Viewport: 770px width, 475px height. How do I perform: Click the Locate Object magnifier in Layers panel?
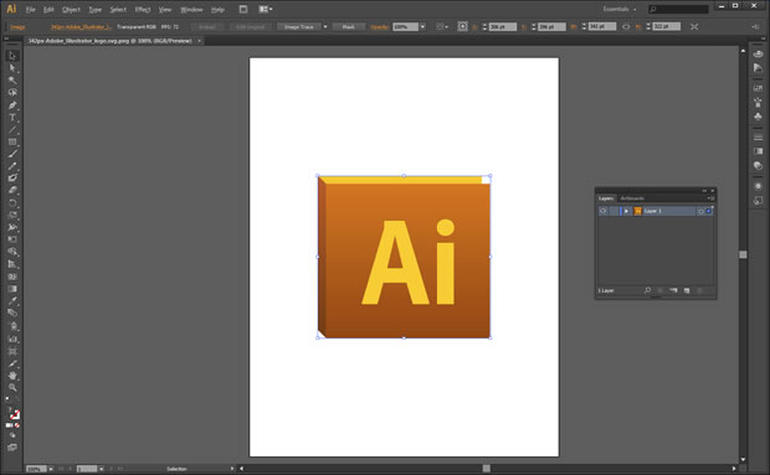[x=648, y=290]
